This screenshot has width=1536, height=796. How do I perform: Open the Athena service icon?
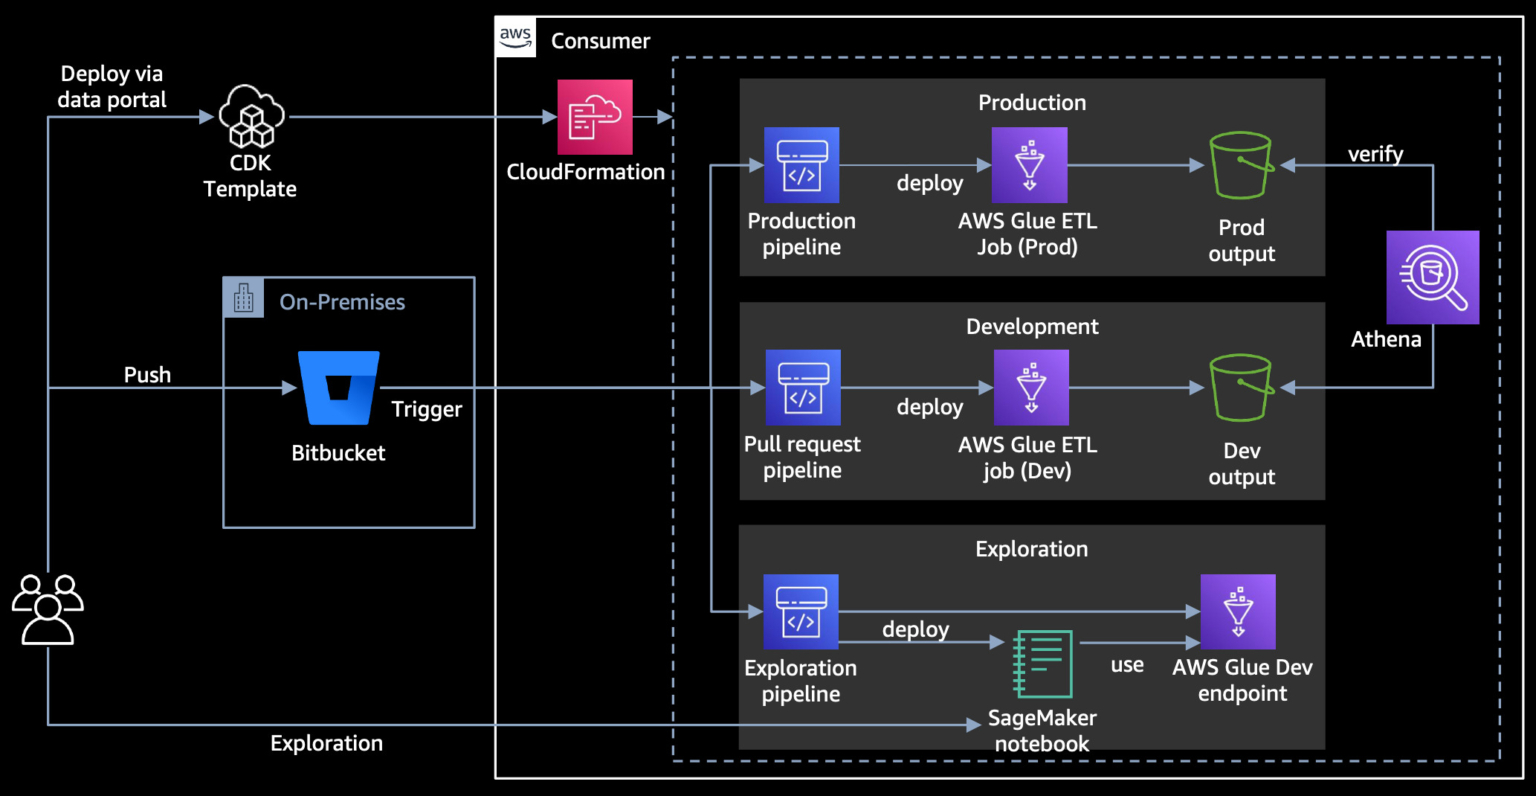(1432, 277)
